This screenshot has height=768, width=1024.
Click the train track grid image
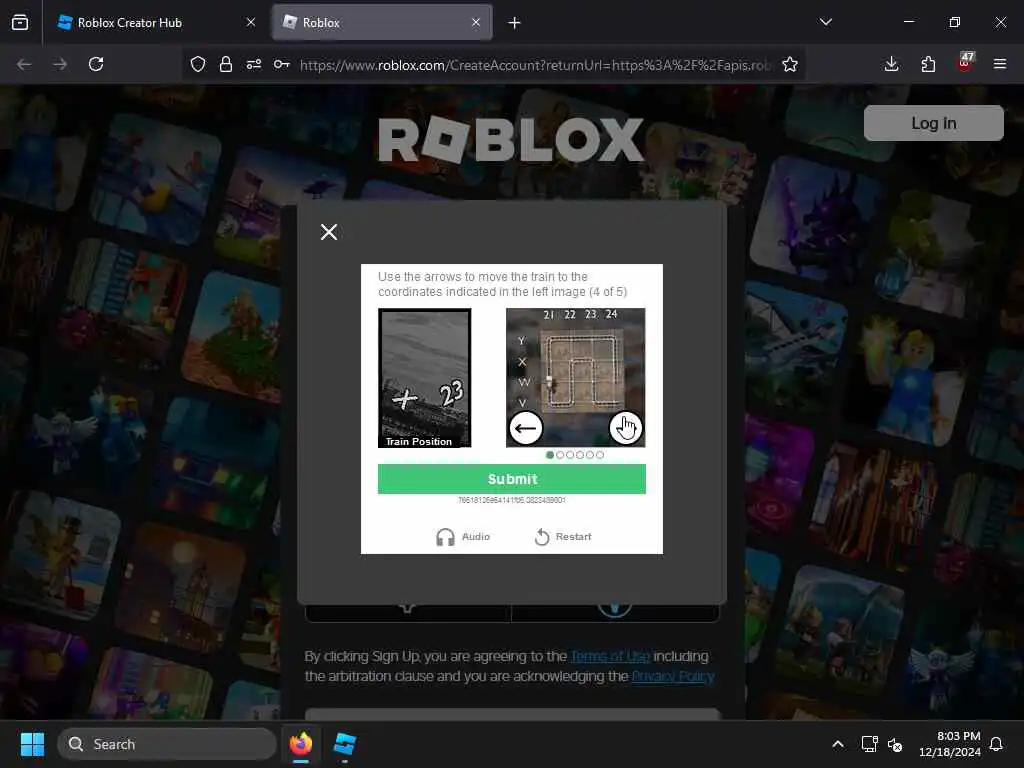click(575, 377)
